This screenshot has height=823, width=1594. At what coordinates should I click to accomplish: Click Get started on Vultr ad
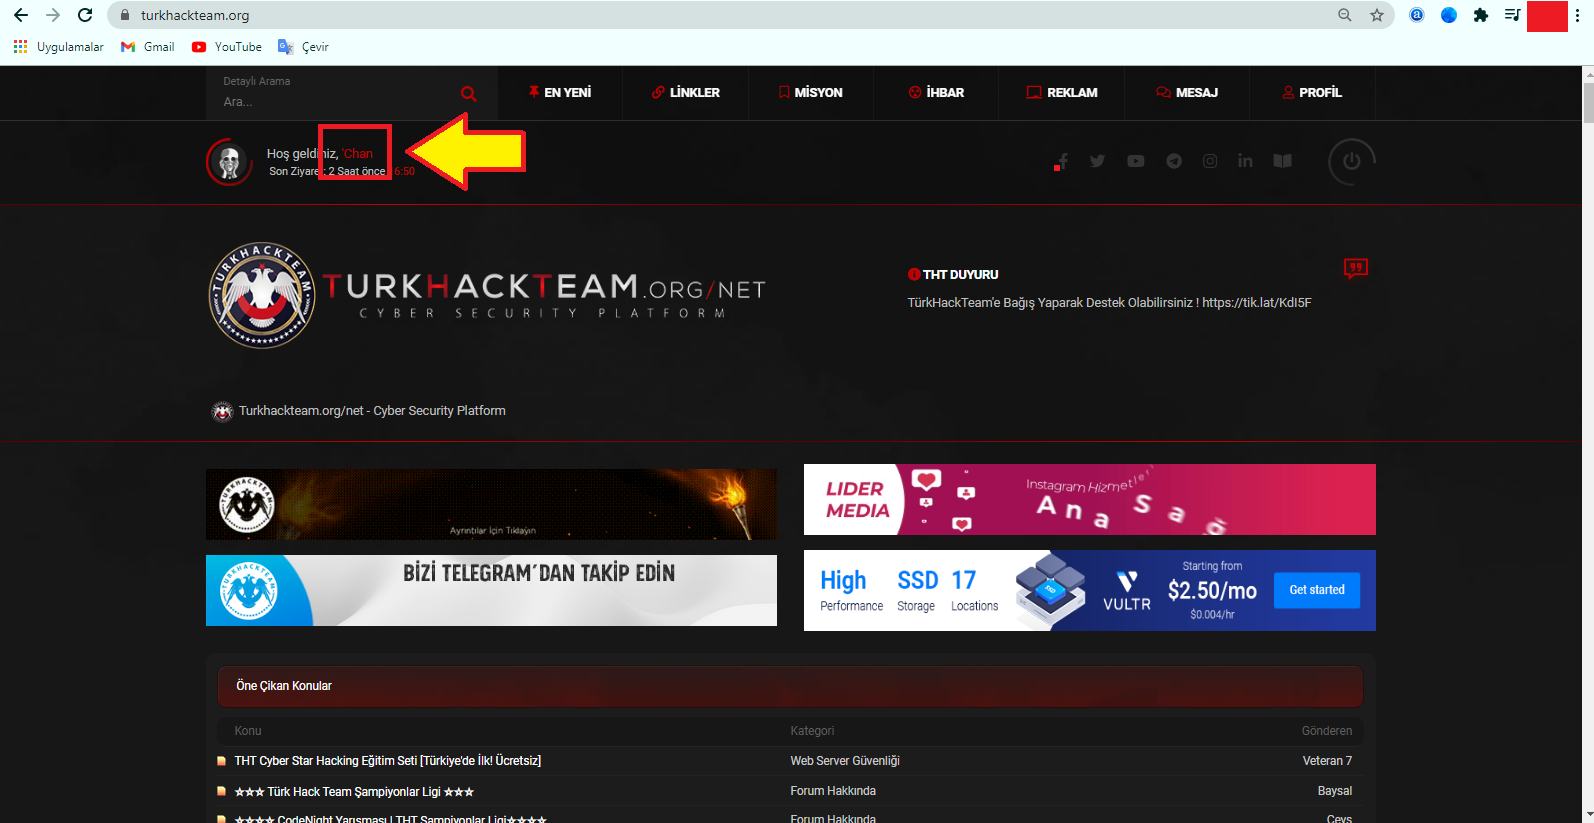[1317, 590]
